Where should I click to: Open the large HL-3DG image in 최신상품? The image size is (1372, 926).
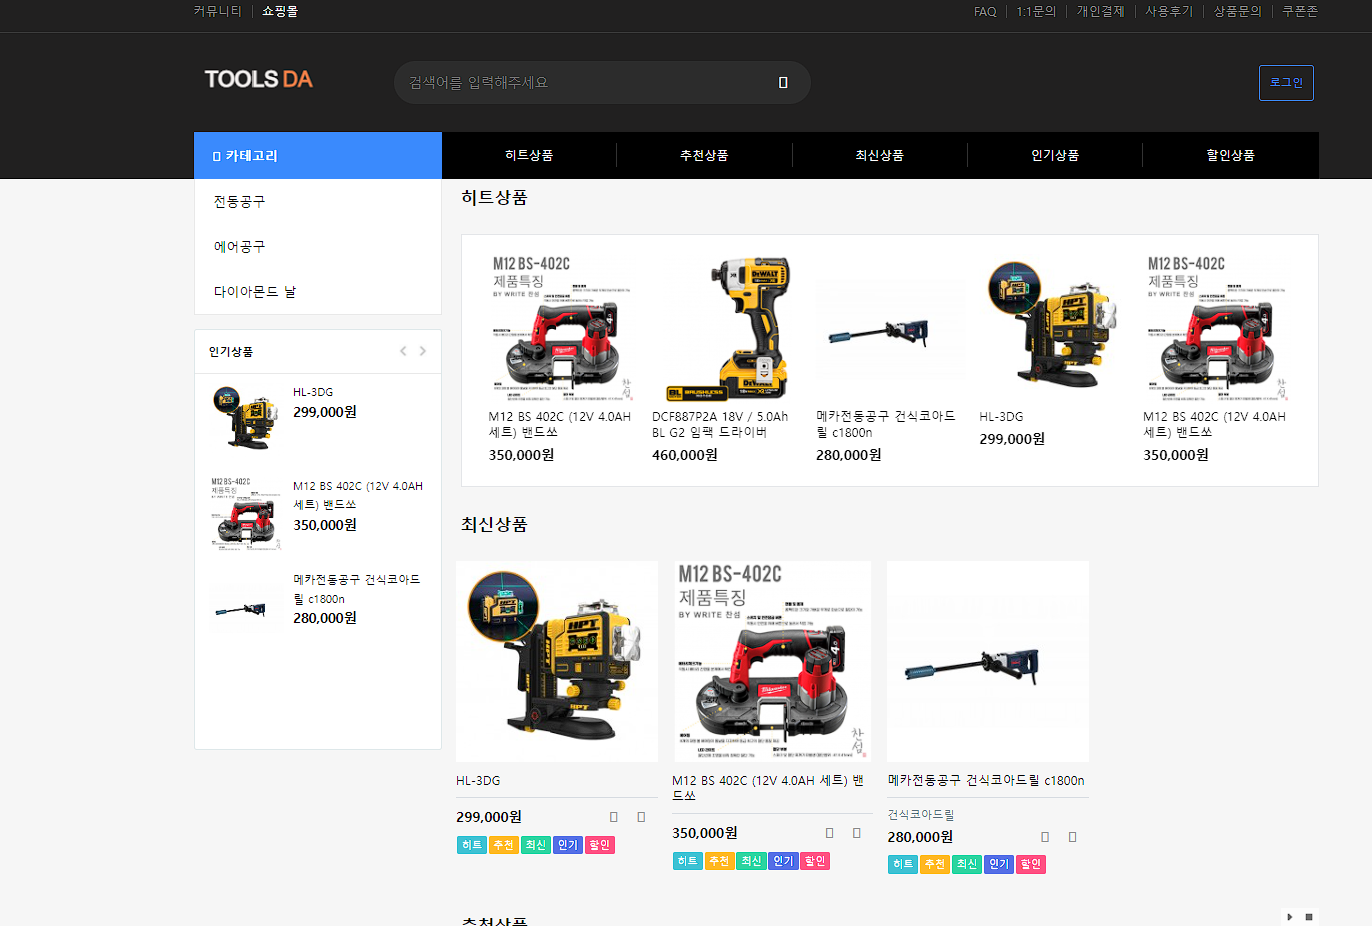(x=557, y=661)
